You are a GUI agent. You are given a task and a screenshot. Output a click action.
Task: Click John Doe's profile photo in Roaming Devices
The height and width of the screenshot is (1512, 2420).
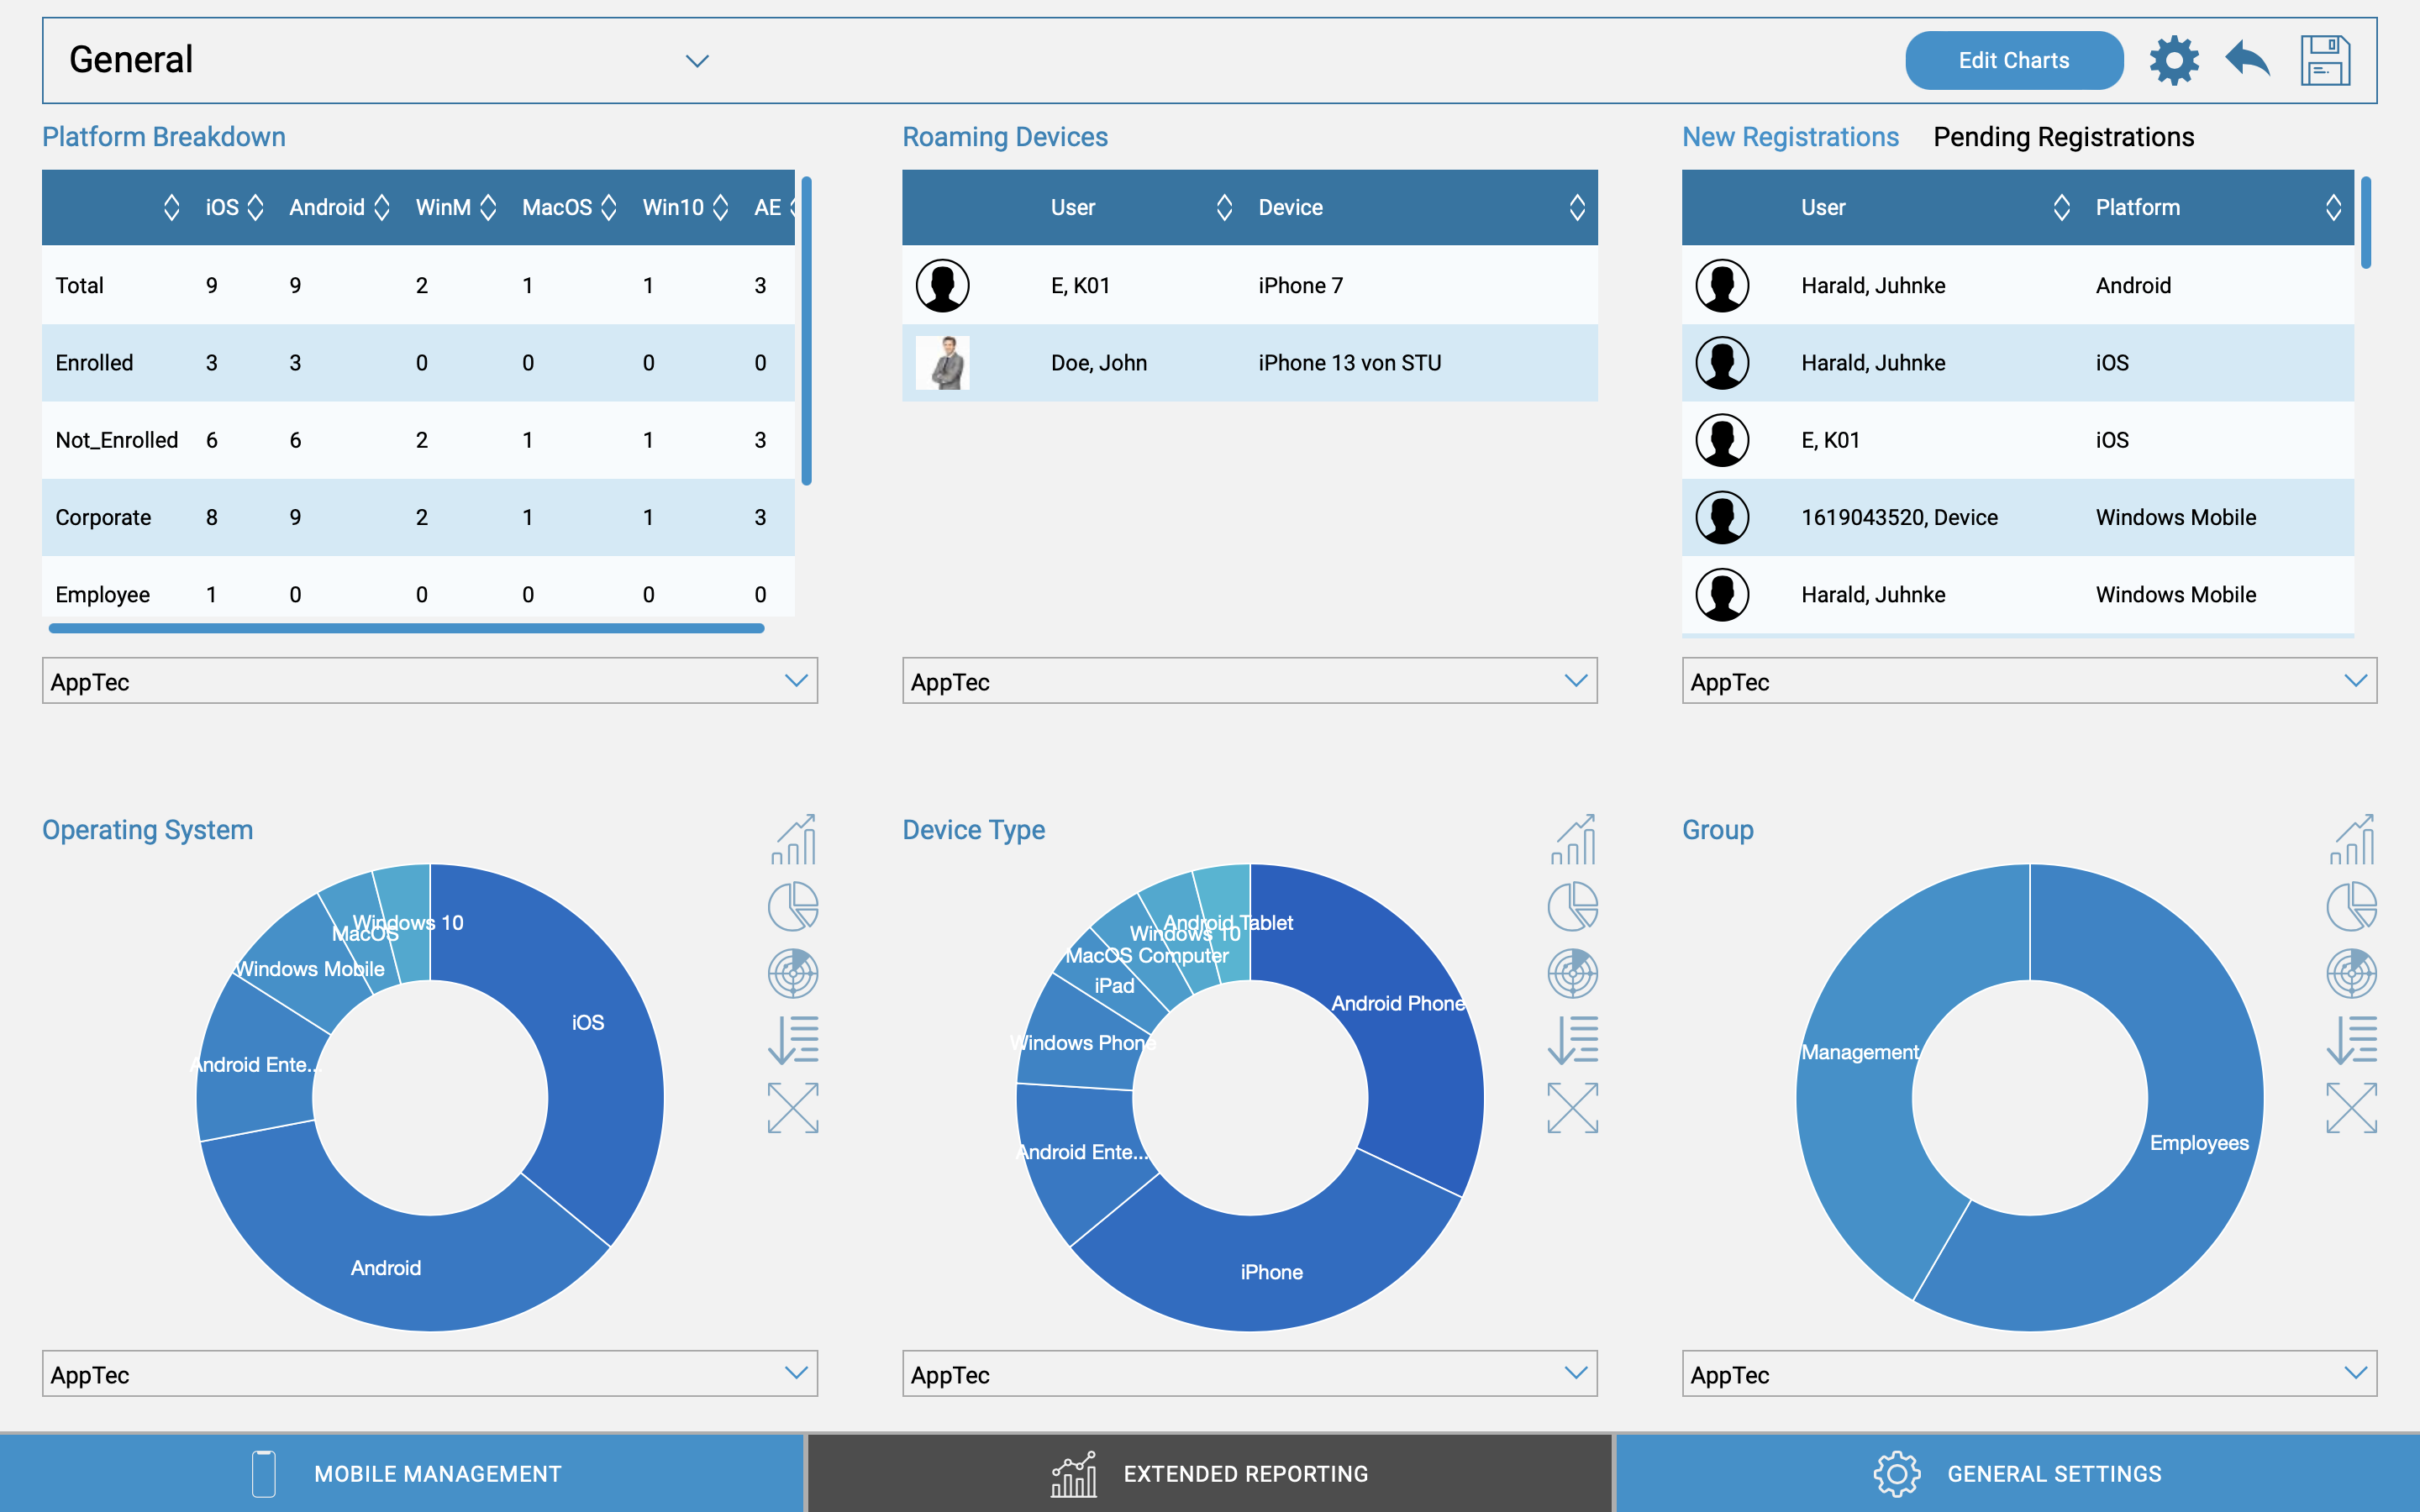(941, 362)
